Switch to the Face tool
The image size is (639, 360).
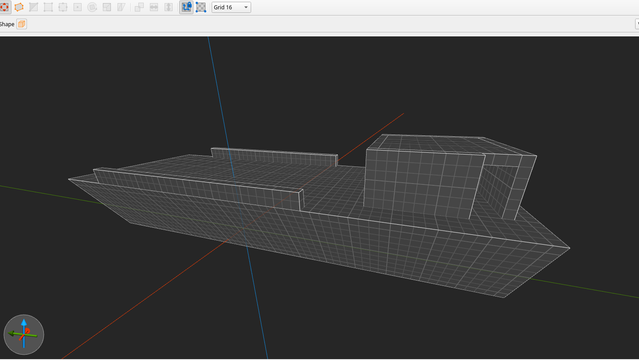click(x=77, y=7)
